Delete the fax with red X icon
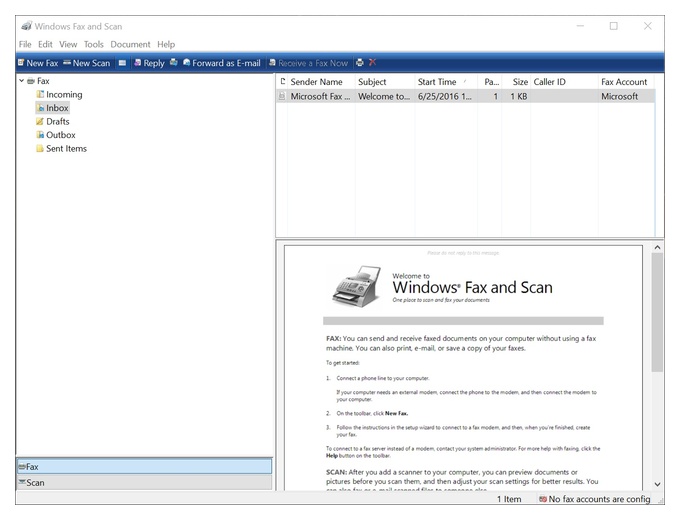This screenshot has width=680, height=520. [373, 62]
